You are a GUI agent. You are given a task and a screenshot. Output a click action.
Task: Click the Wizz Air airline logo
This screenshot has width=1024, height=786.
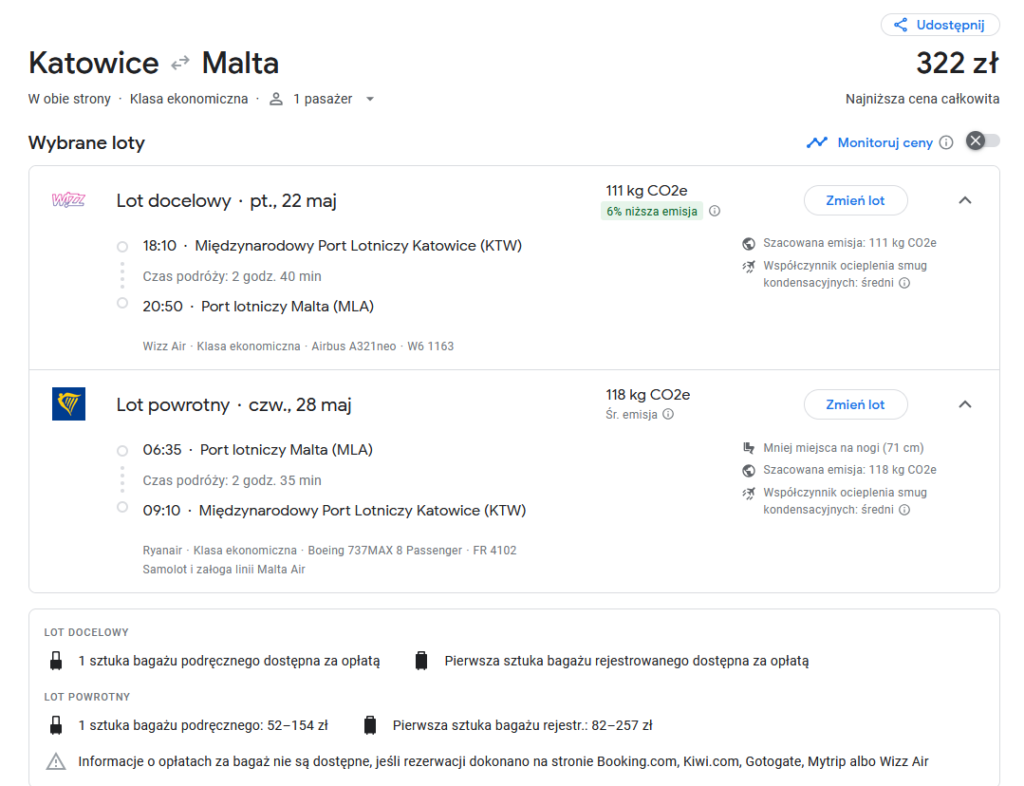tap(68, 200)
